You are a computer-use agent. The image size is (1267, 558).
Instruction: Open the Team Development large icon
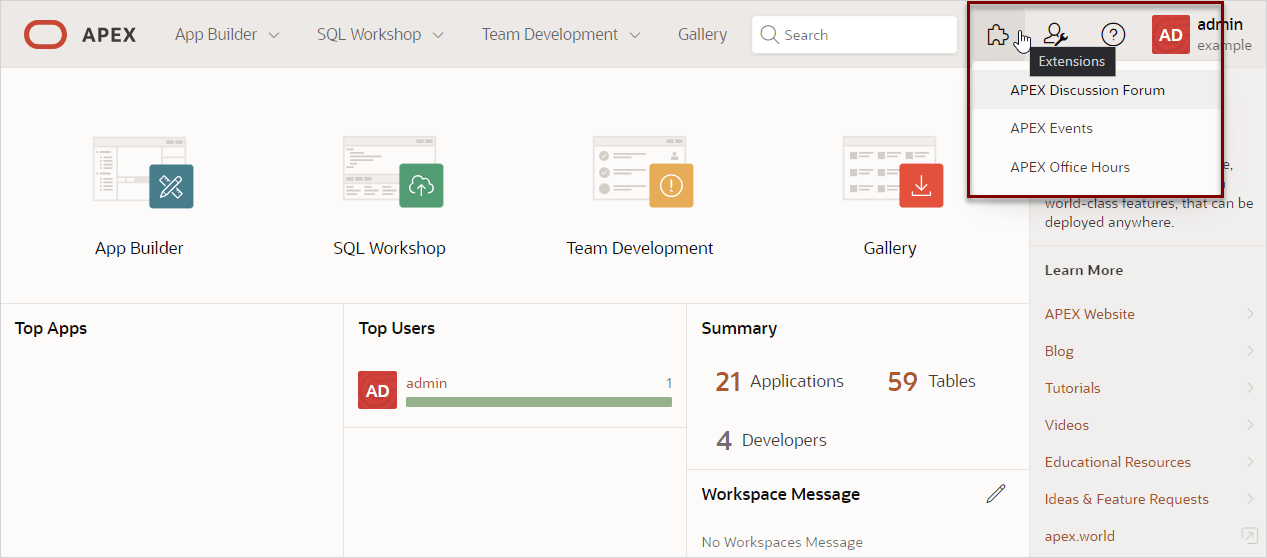click(641, 173)
